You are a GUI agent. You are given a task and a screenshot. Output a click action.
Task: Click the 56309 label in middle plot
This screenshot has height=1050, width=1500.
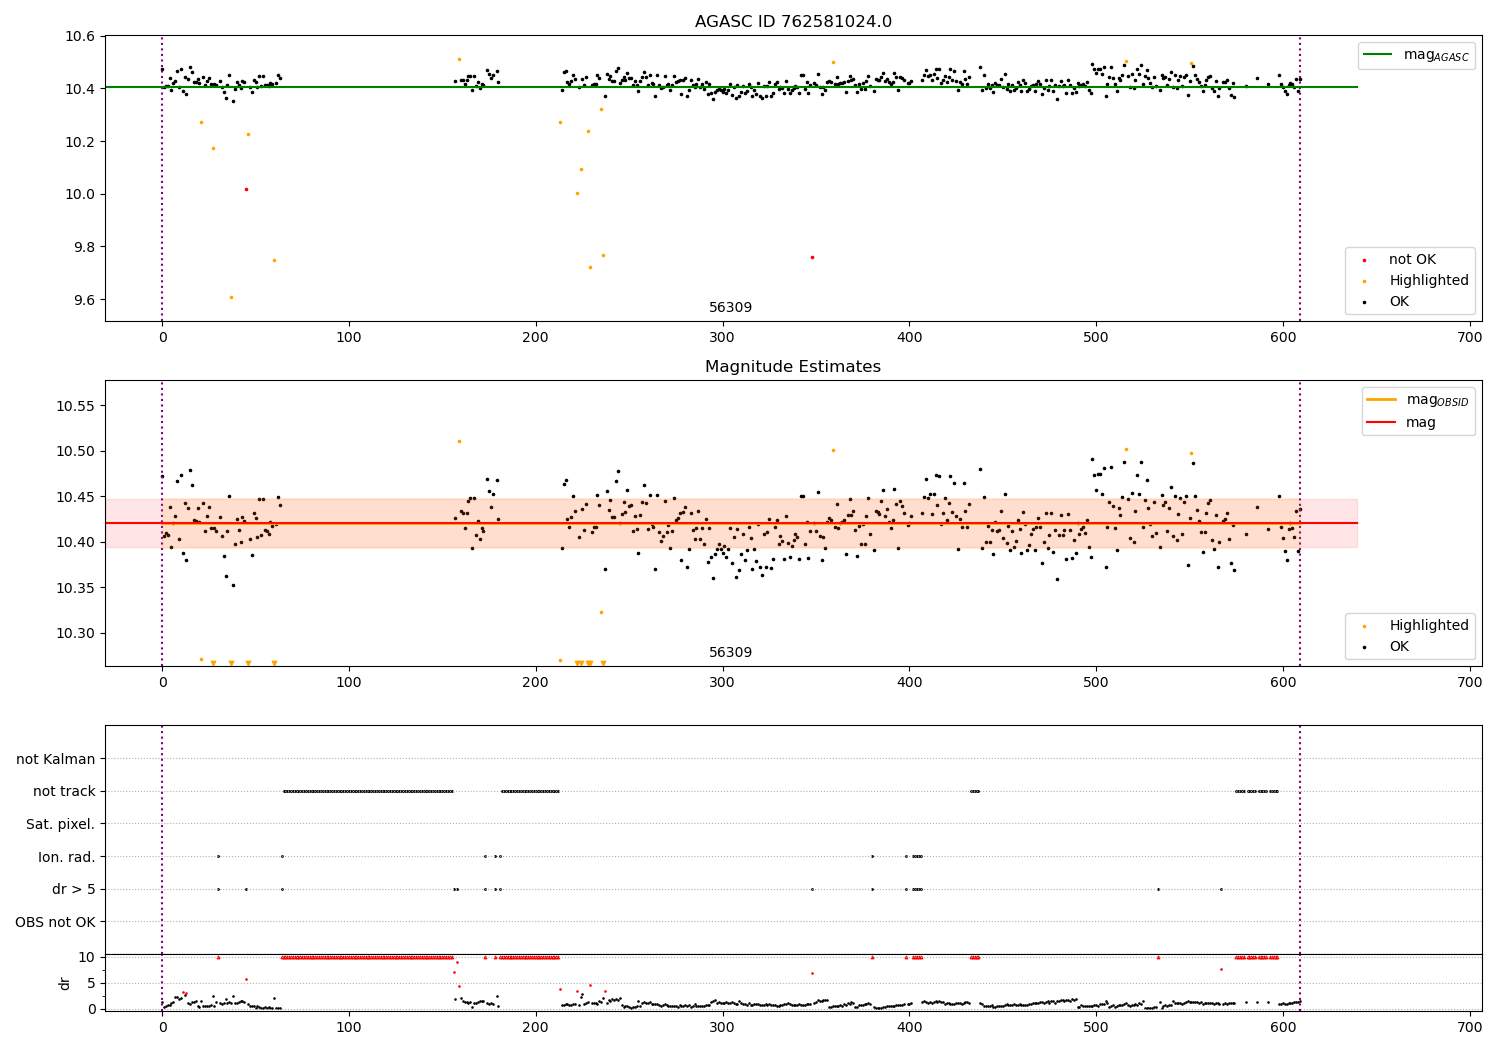pyautogui.click(x=731, y=653)
